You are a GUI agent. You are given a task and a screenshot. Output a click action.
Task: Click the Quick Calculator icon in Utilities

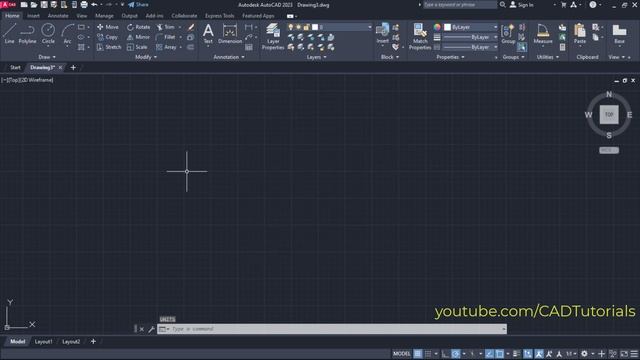pos(562,47)
